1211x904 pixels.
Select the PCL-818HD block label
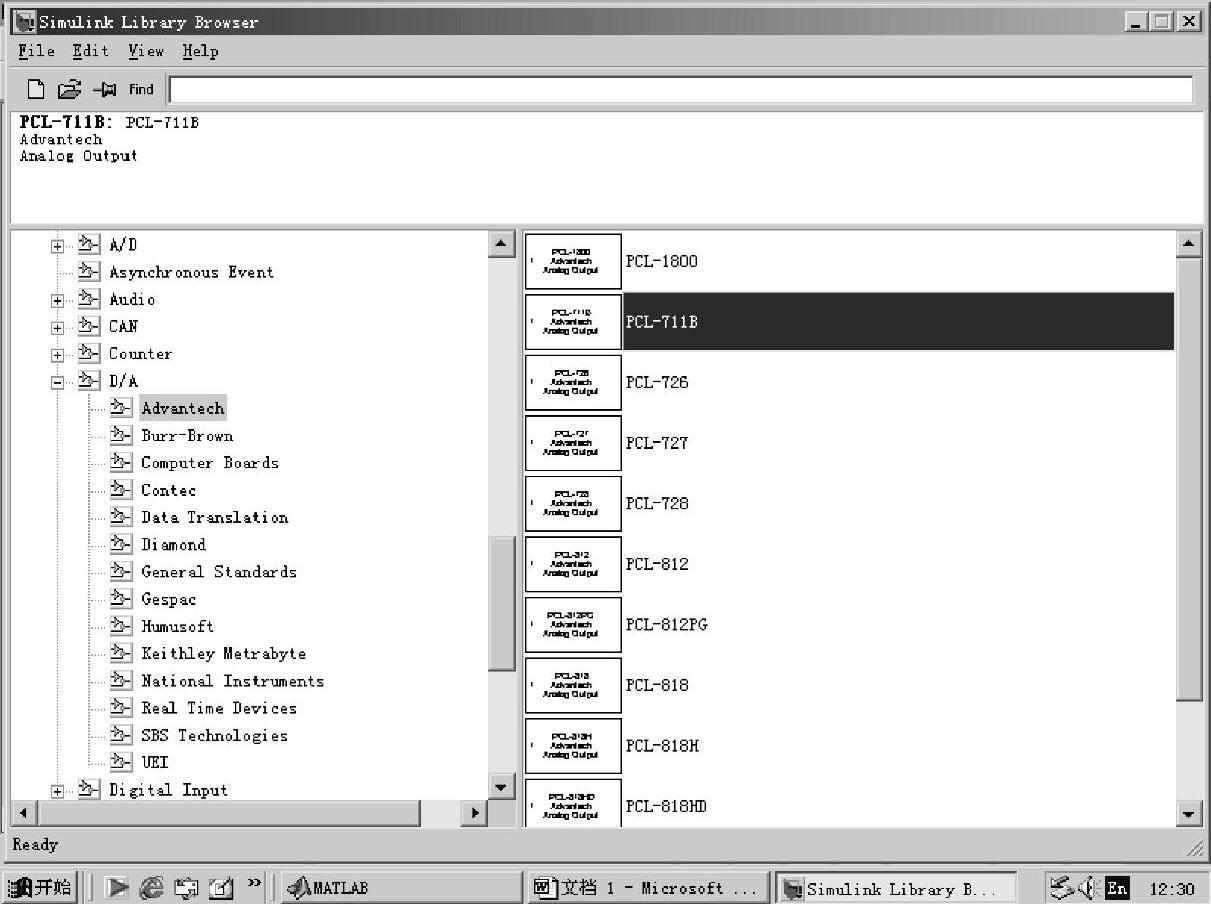coord(666,806)
